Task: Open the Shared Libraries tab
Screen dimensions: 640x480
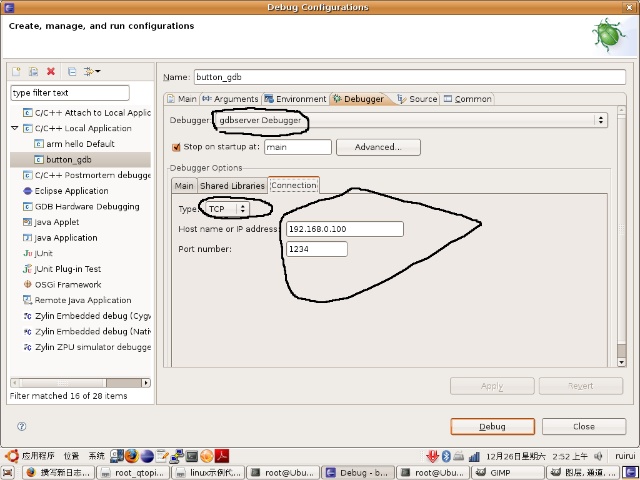Action: point(232,186)
